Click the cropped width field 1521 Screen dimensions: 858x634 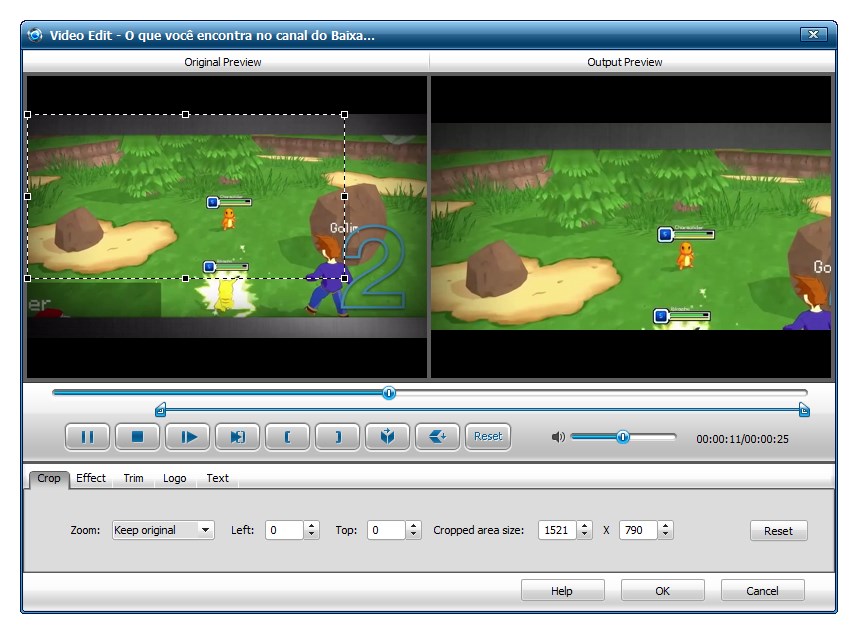(x=557, y=530)
